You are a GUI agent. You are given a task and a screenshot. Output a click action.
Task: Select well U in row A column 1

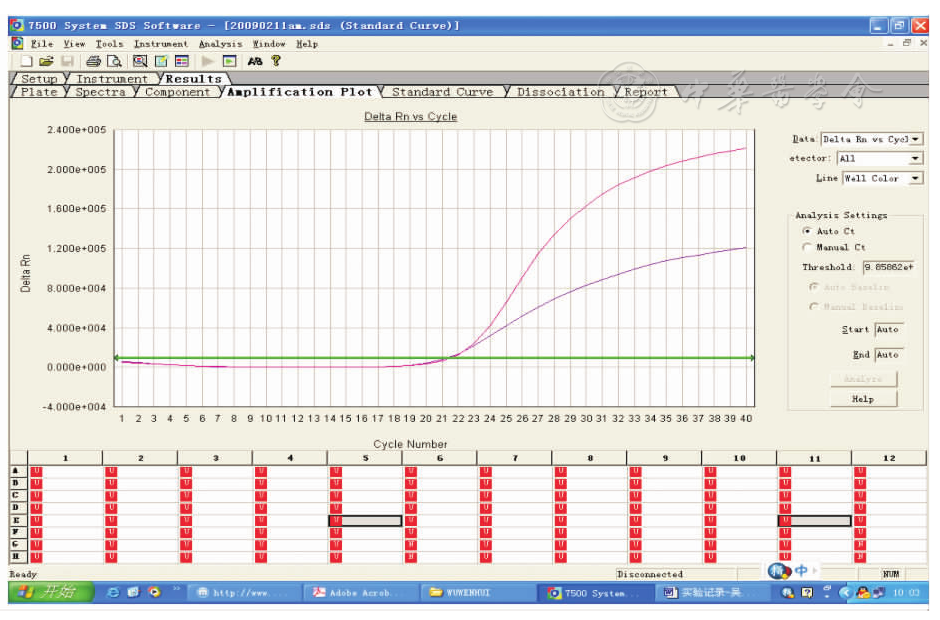[x=36, y=470]
